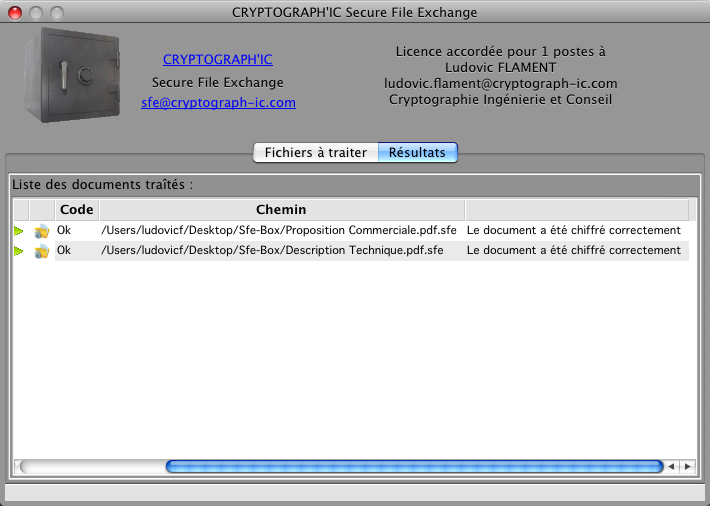Click Ok code in first result row
The height and width of the screenshot is (506, 710).
coord(64,230)
